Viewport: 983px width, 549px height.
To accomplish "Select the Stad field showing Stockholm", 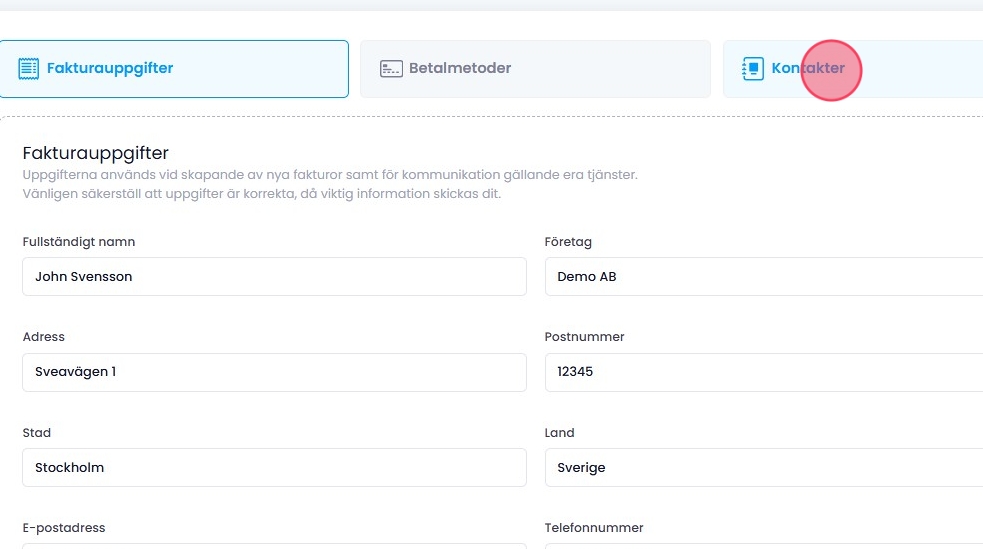I will pos(274,467).
